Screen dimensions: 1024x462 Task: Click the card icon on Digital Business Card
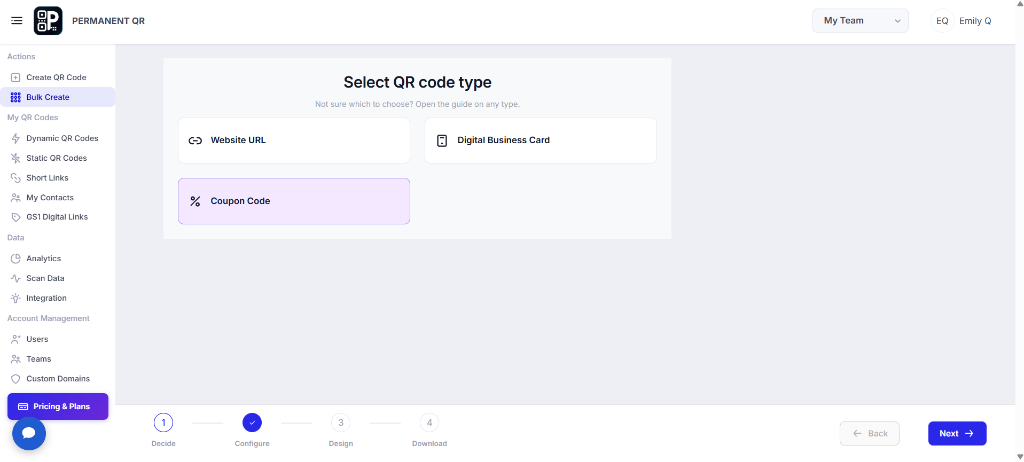tap(442, 140)
